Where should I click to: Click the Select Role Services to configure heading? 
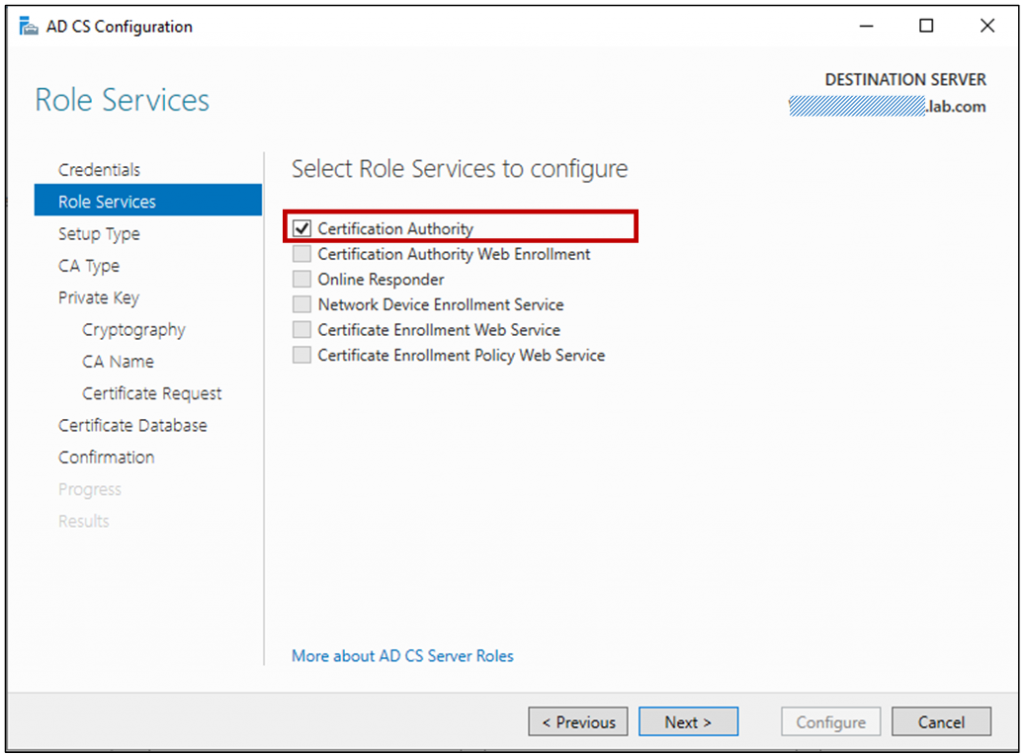coord(459,169)
